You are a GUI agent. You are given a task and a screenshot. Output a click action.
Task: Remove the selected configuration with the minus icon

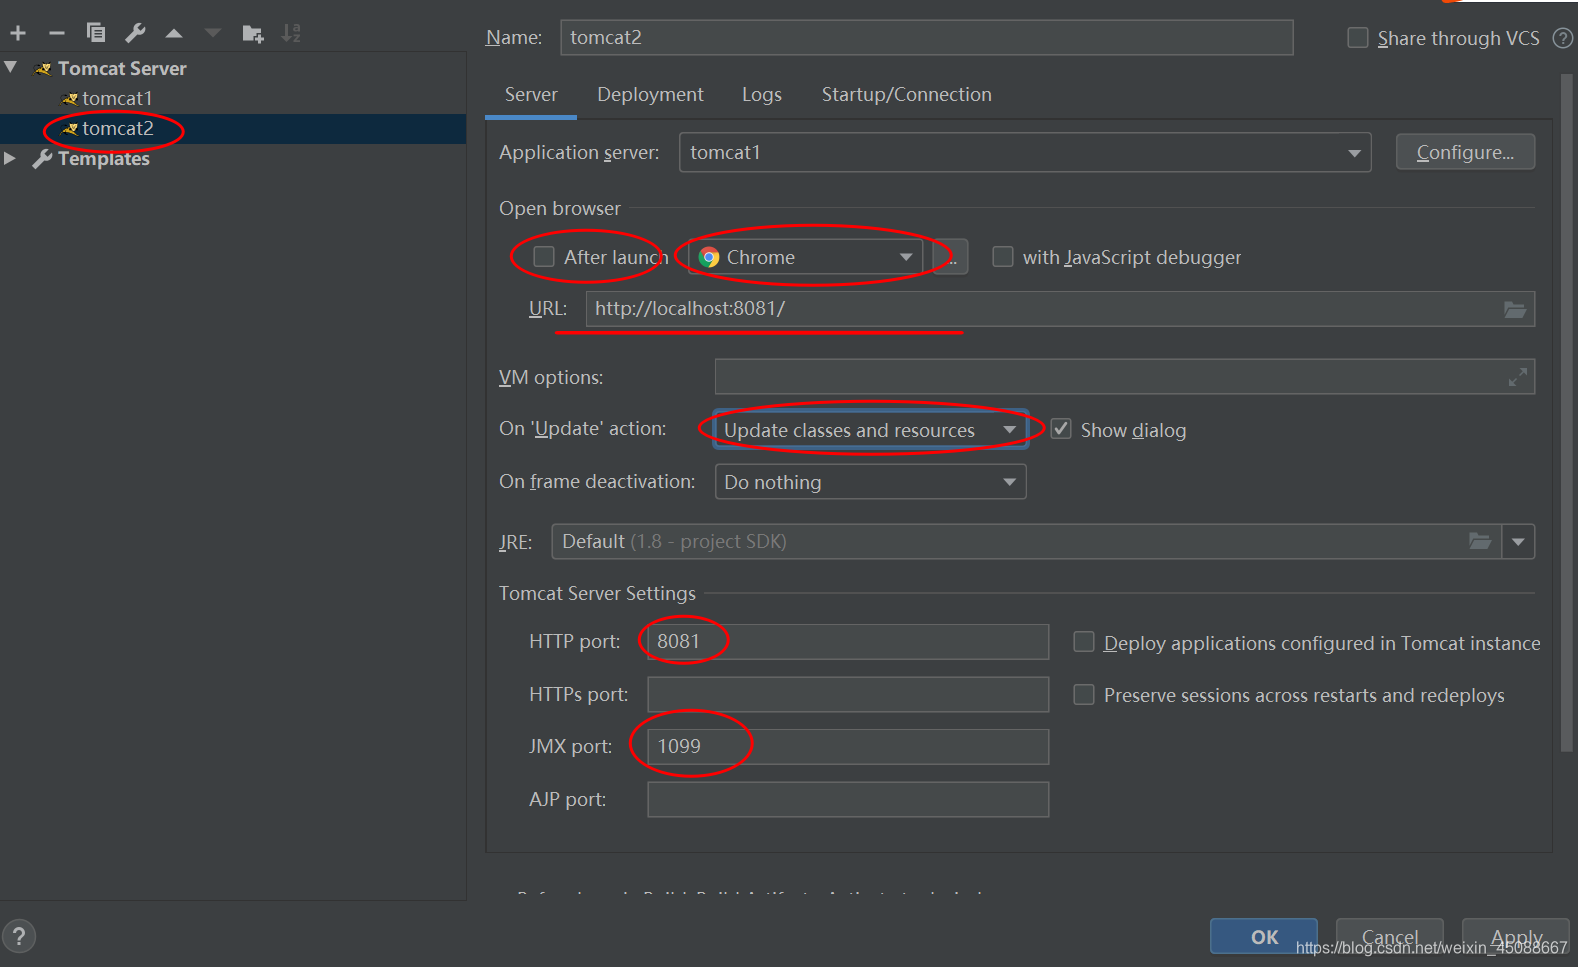tap(57, 33)
